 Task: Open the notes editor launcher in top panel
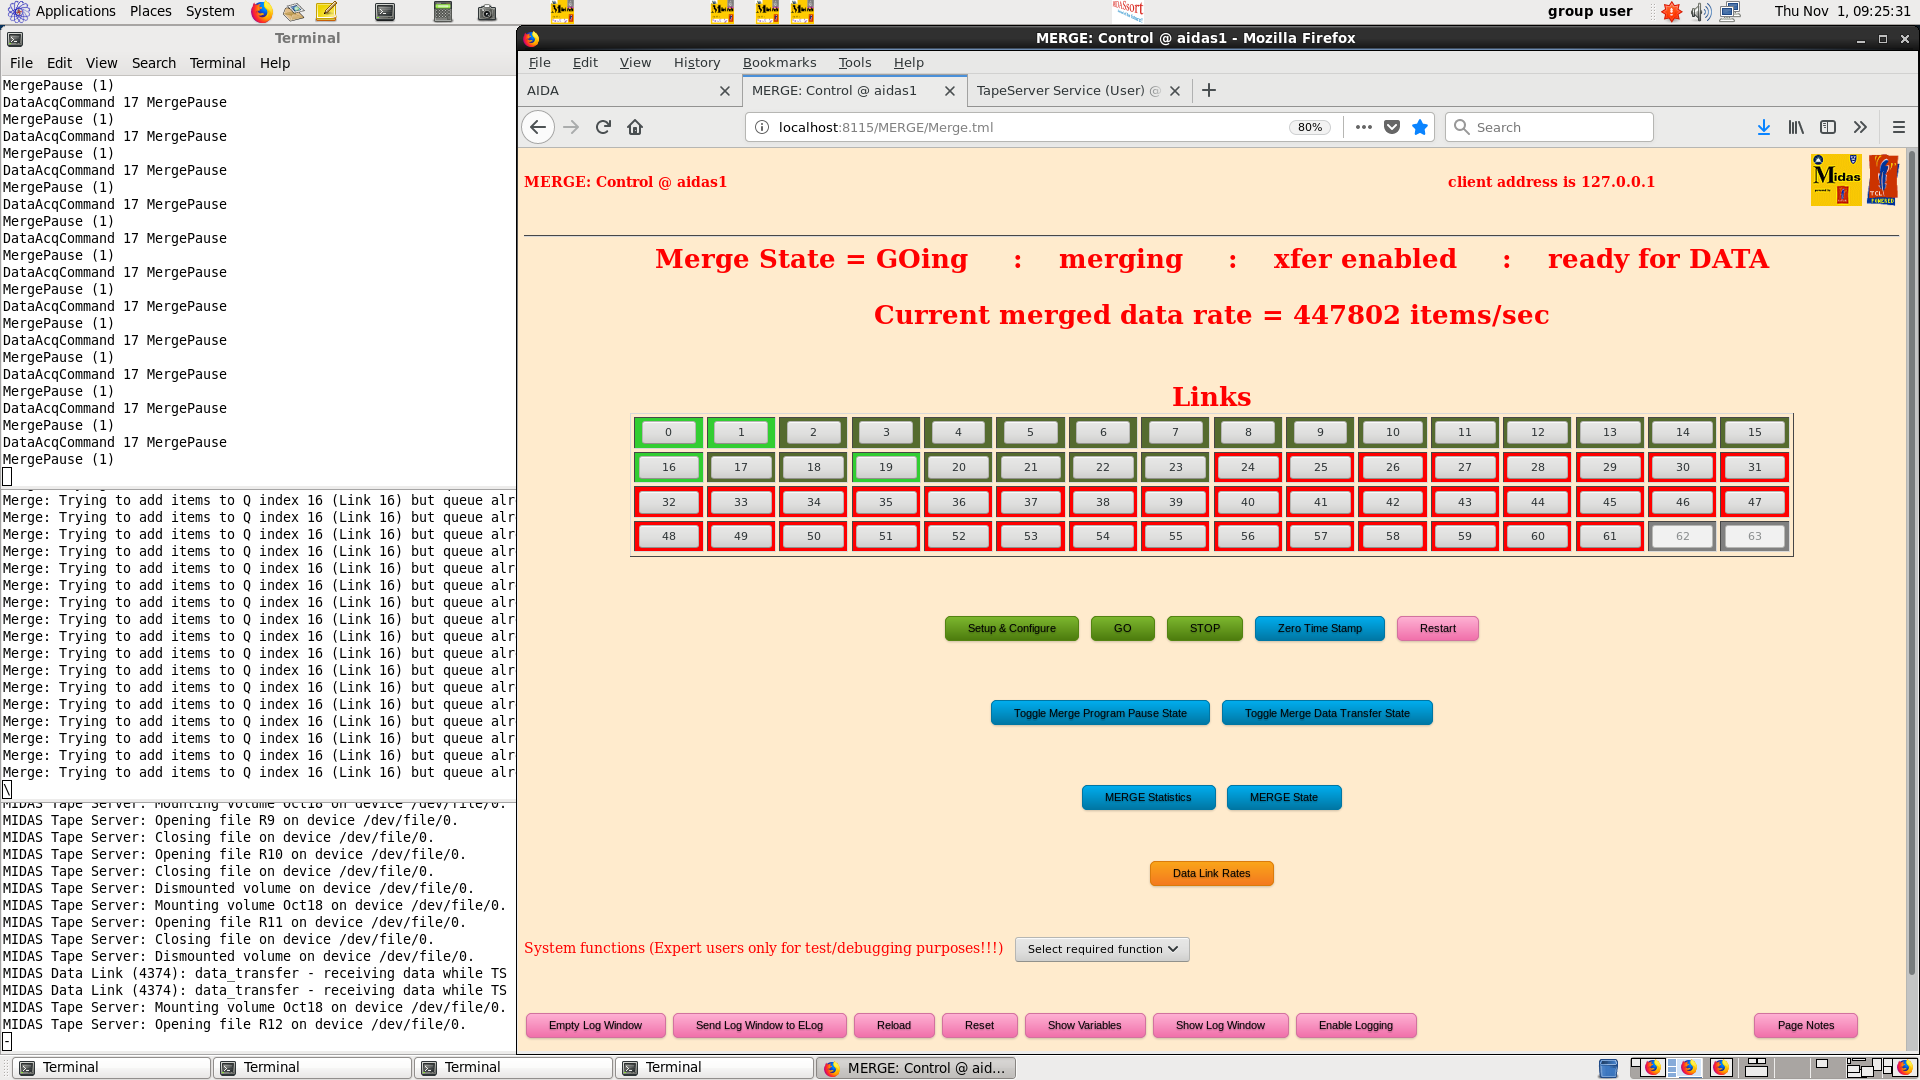coord(326,12)
